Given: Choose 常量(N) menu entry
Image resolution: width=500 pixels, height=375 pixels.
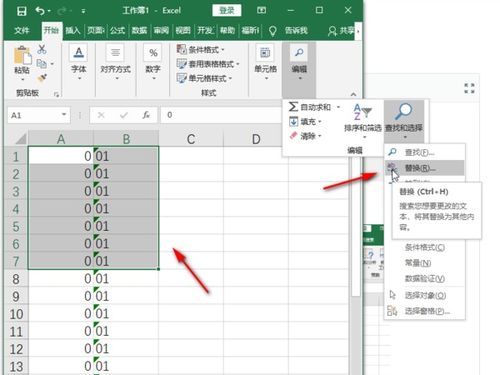Looking at the screenshot, I should pyautogui.click(x=424, y=263).
